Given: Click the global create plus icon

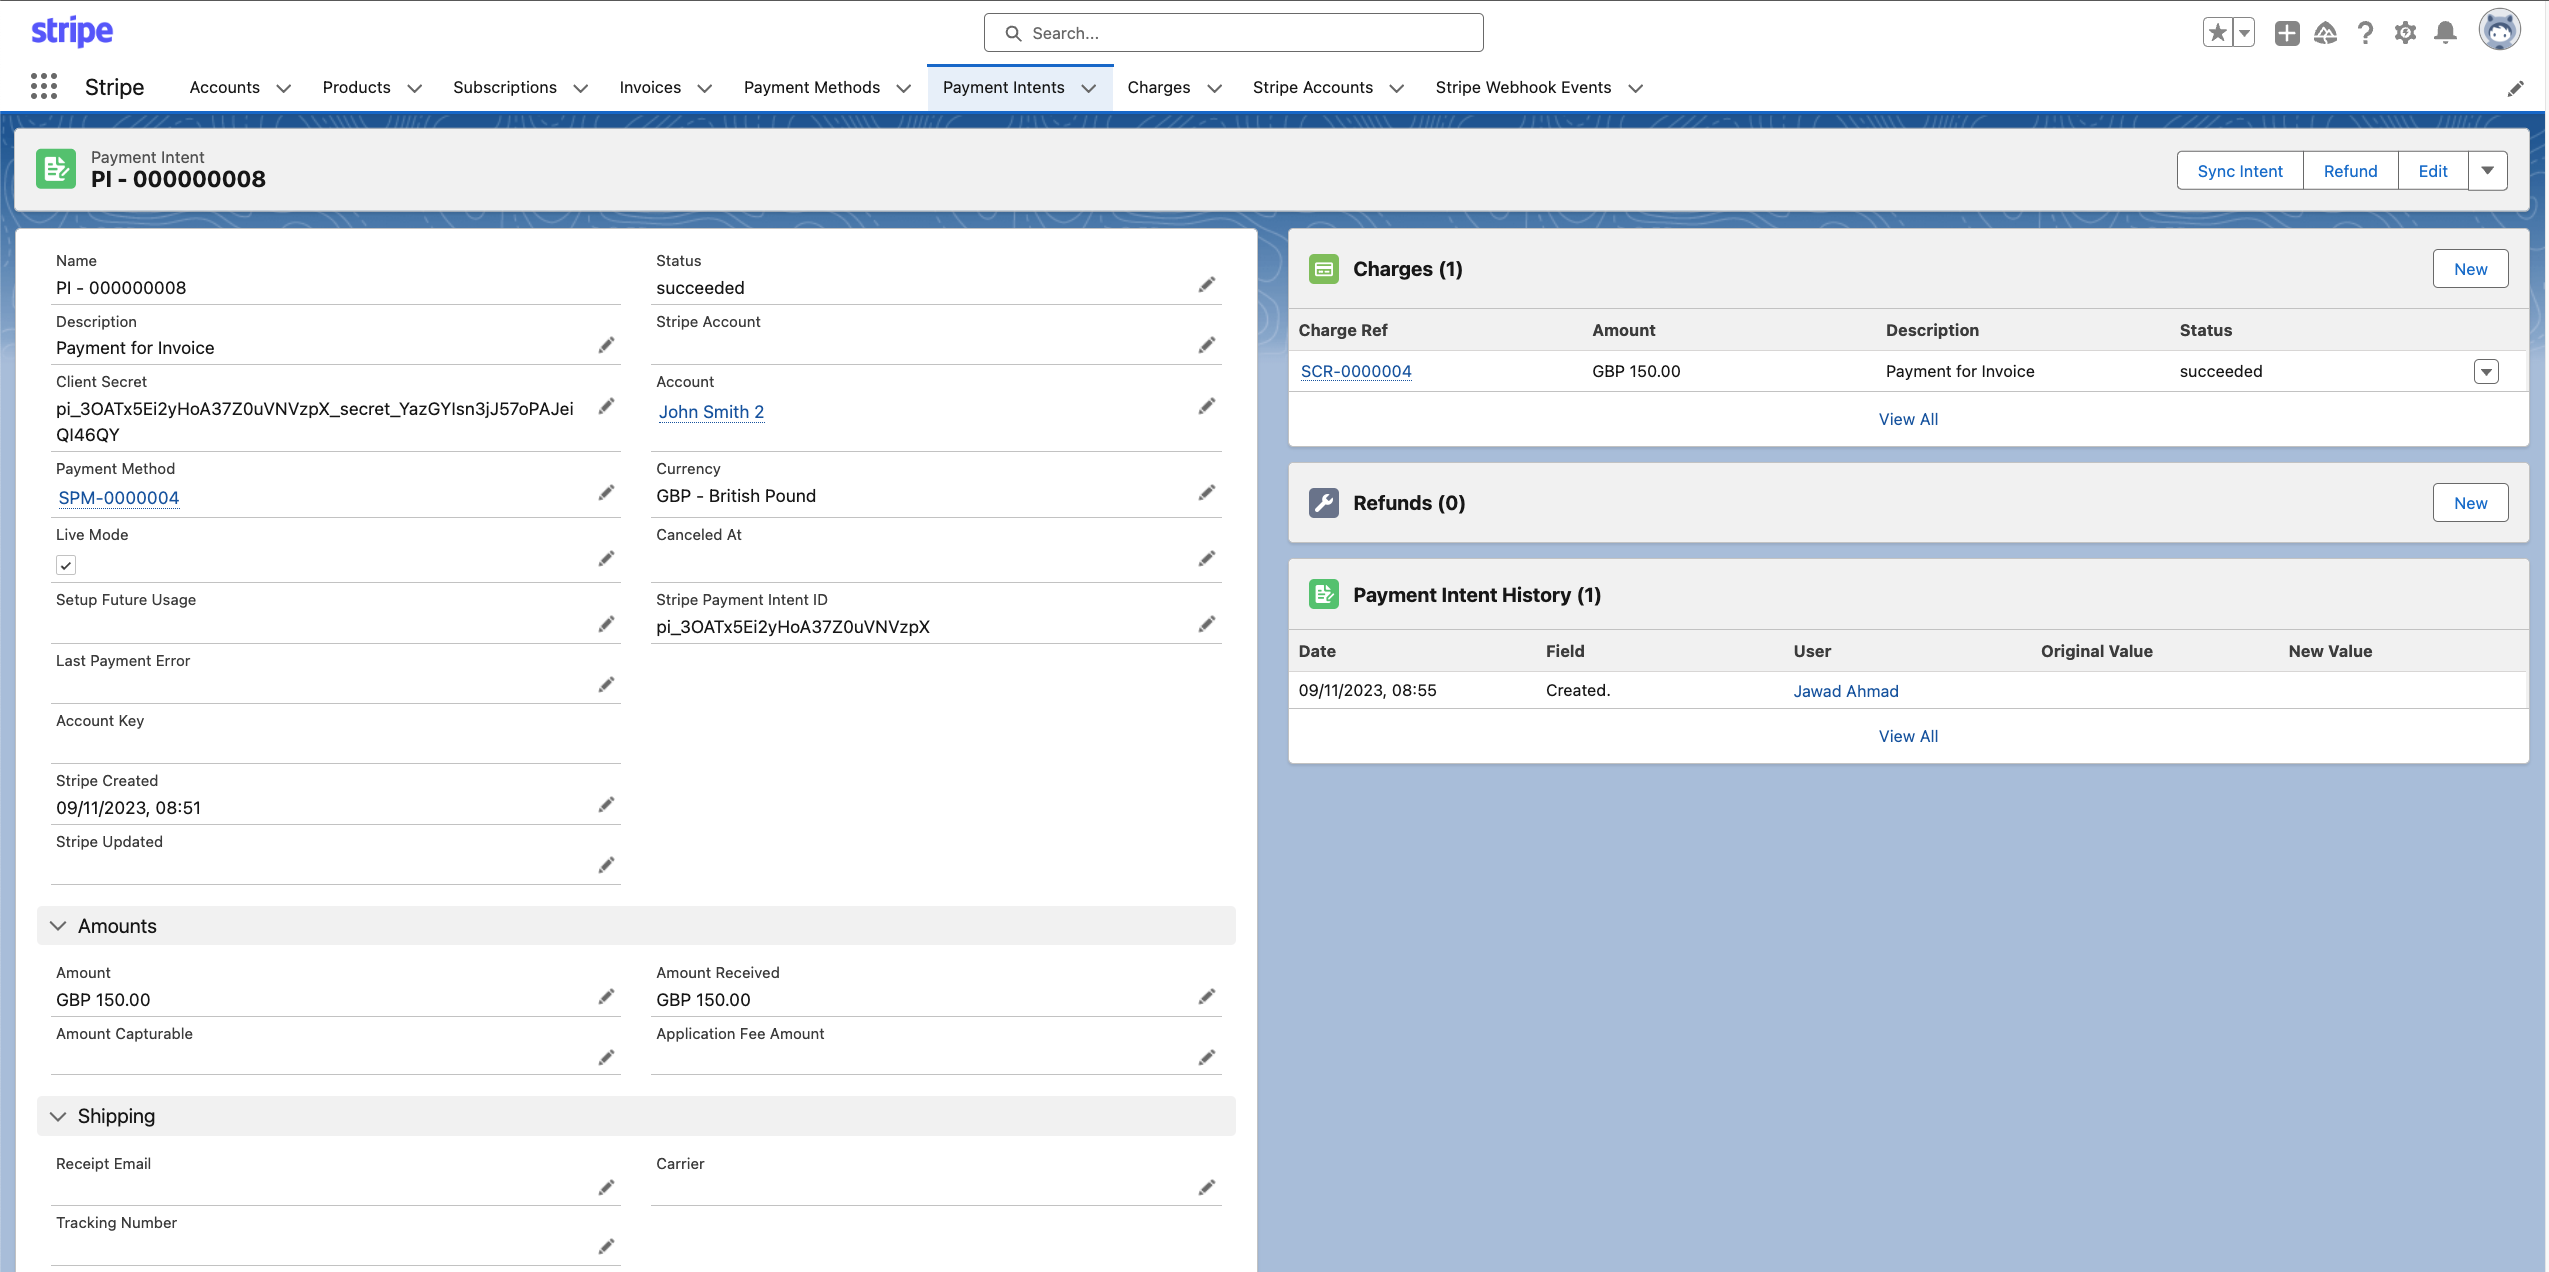Looking at the screenshot, I should [2286, 33].
